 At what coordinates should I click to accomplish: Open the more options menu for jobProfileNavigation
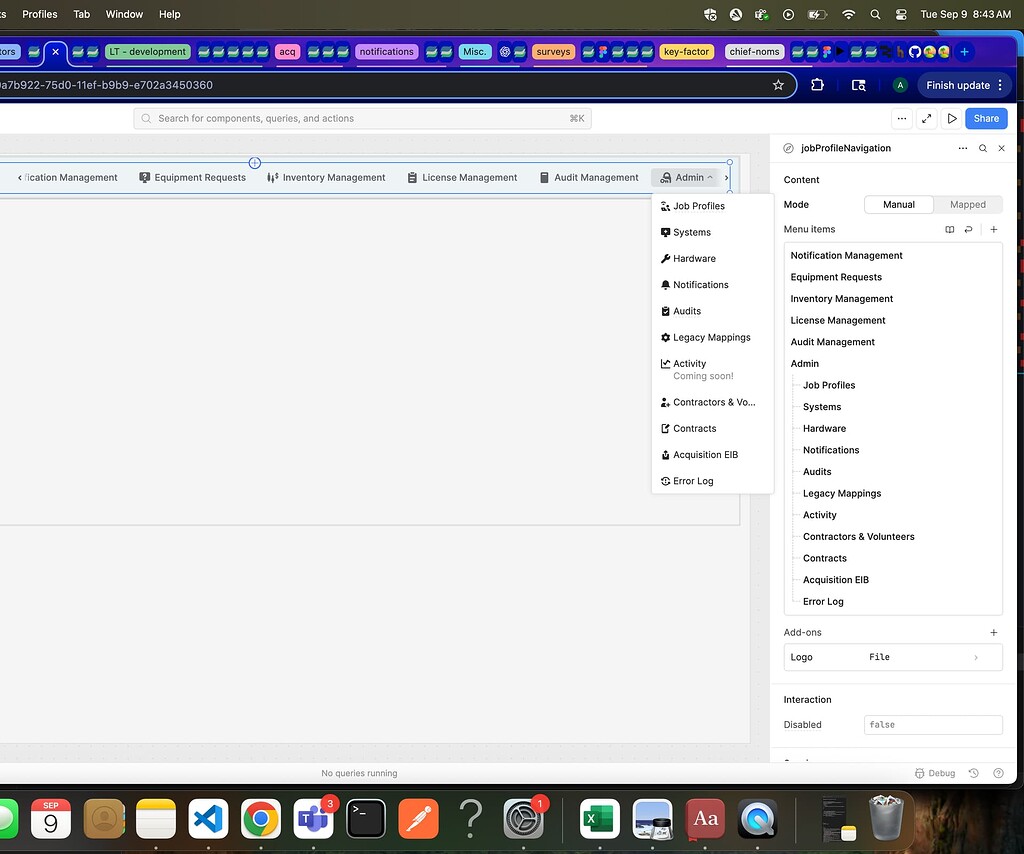click(x=962, y=148)
